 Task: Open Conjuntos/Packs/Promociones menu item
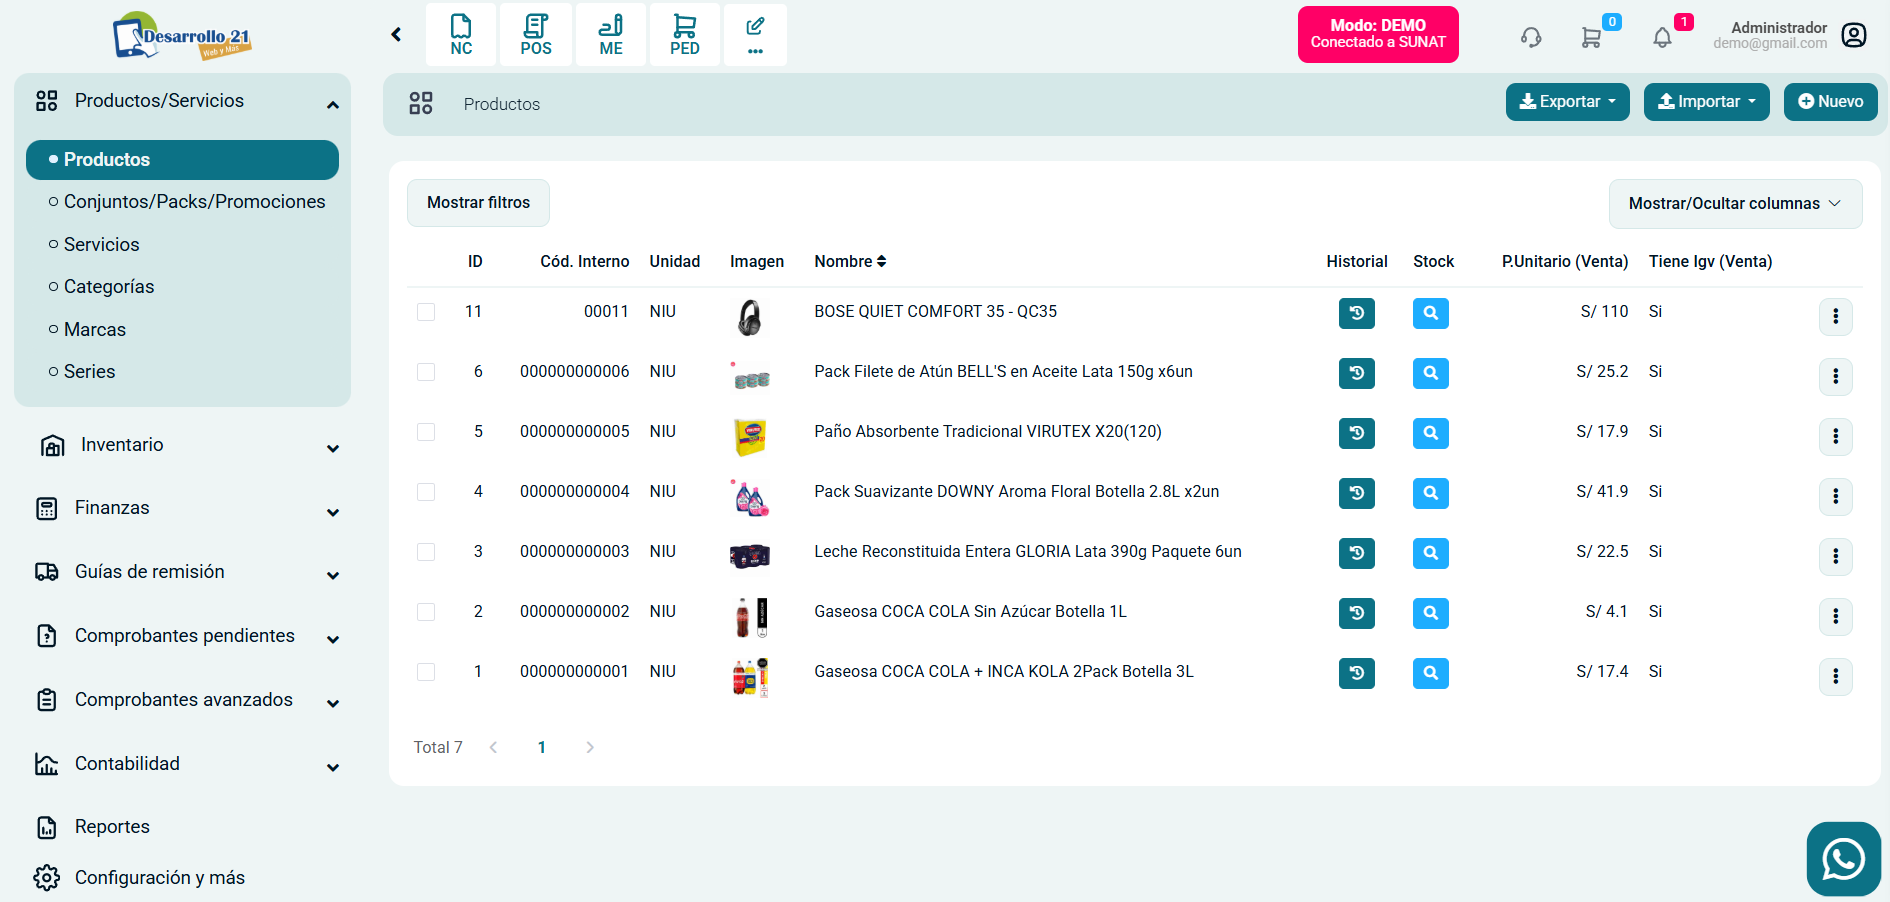[x=194, y=202]
